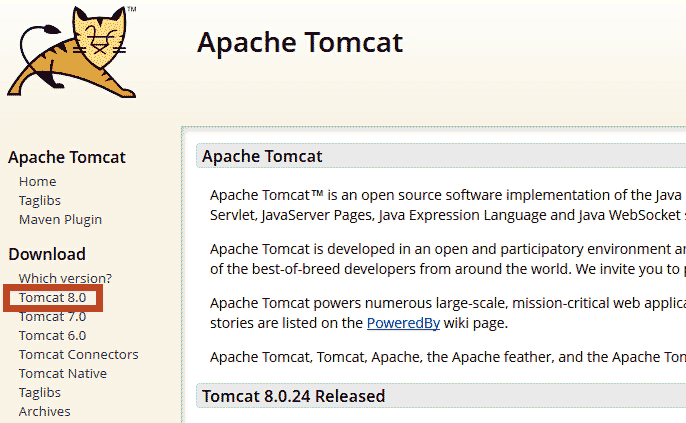This screenshot has height=423, width=686.
Task: Go to the Maven Plugin page
Action: coord(60,219)
